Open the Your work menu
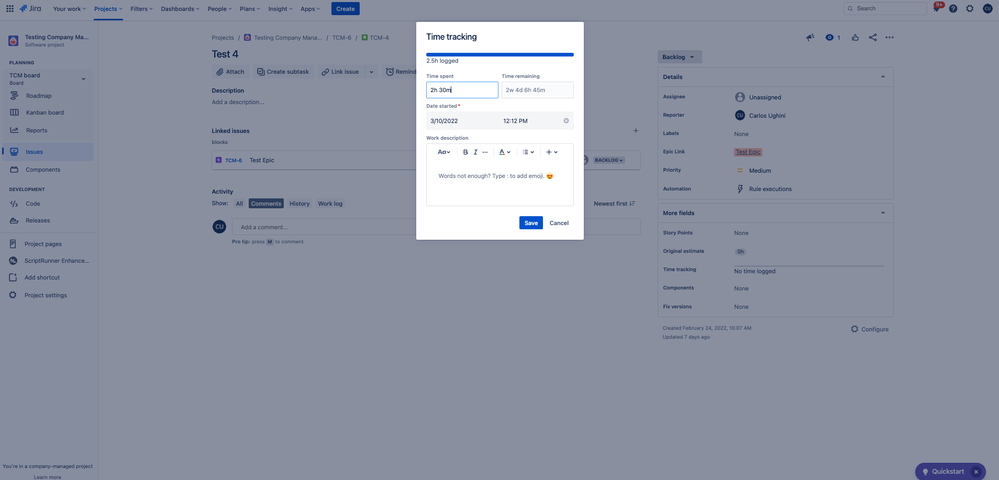This screenshot has height=480, width=999. click(x=70, y=9)
